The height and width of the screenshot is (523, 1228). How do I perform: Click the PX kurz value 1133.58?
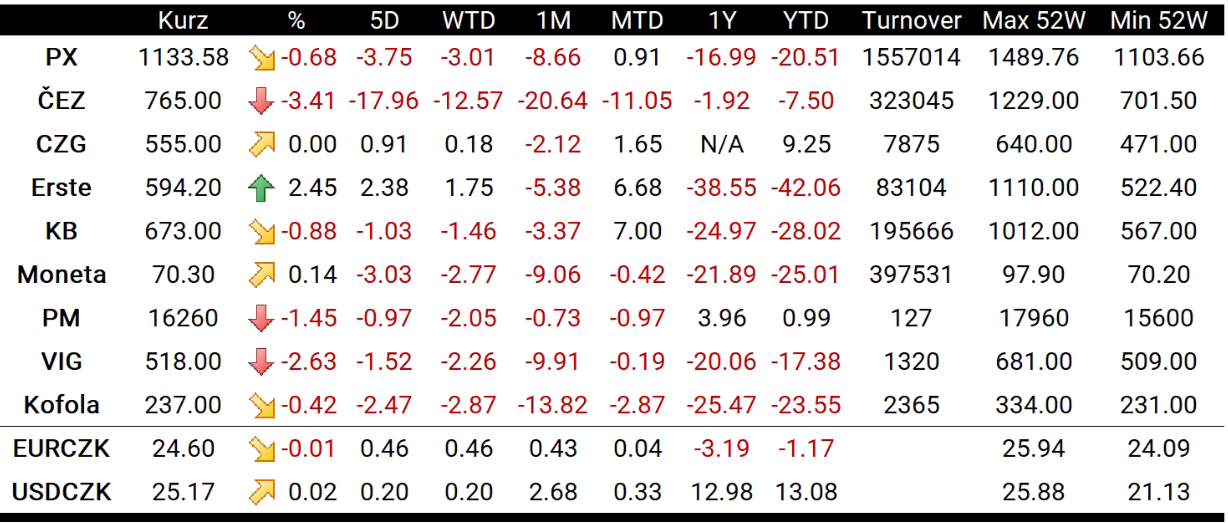pos(183,58)
